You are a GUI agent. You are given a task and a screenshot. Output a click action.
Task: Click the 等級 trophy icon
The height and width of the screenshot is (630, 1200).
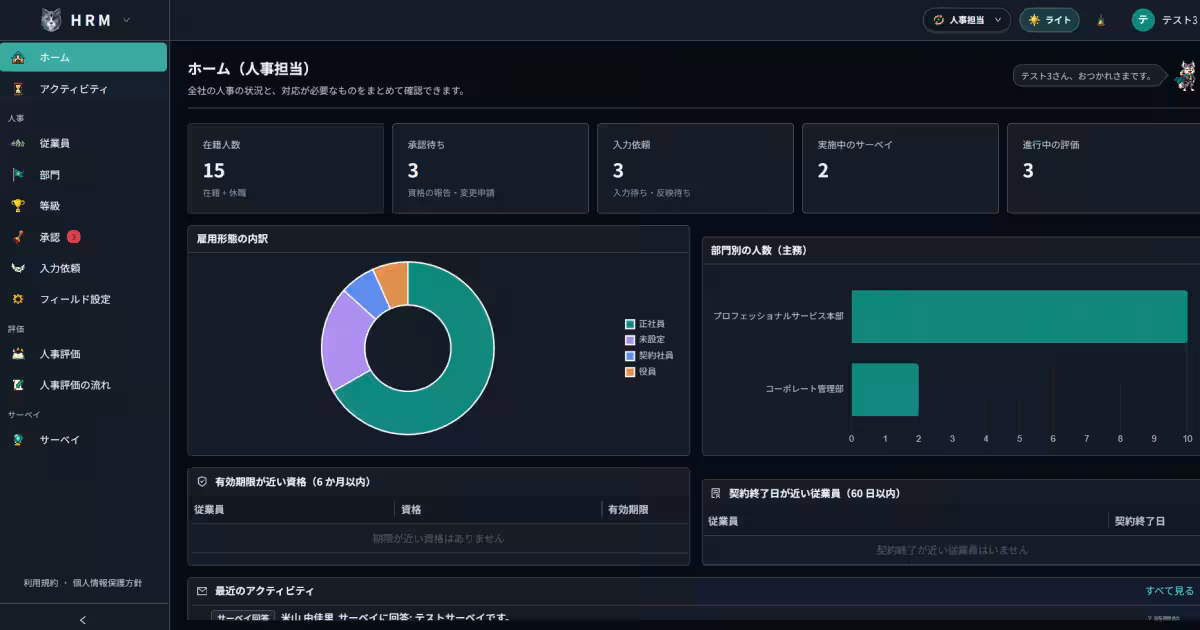(x=18, y=206)
